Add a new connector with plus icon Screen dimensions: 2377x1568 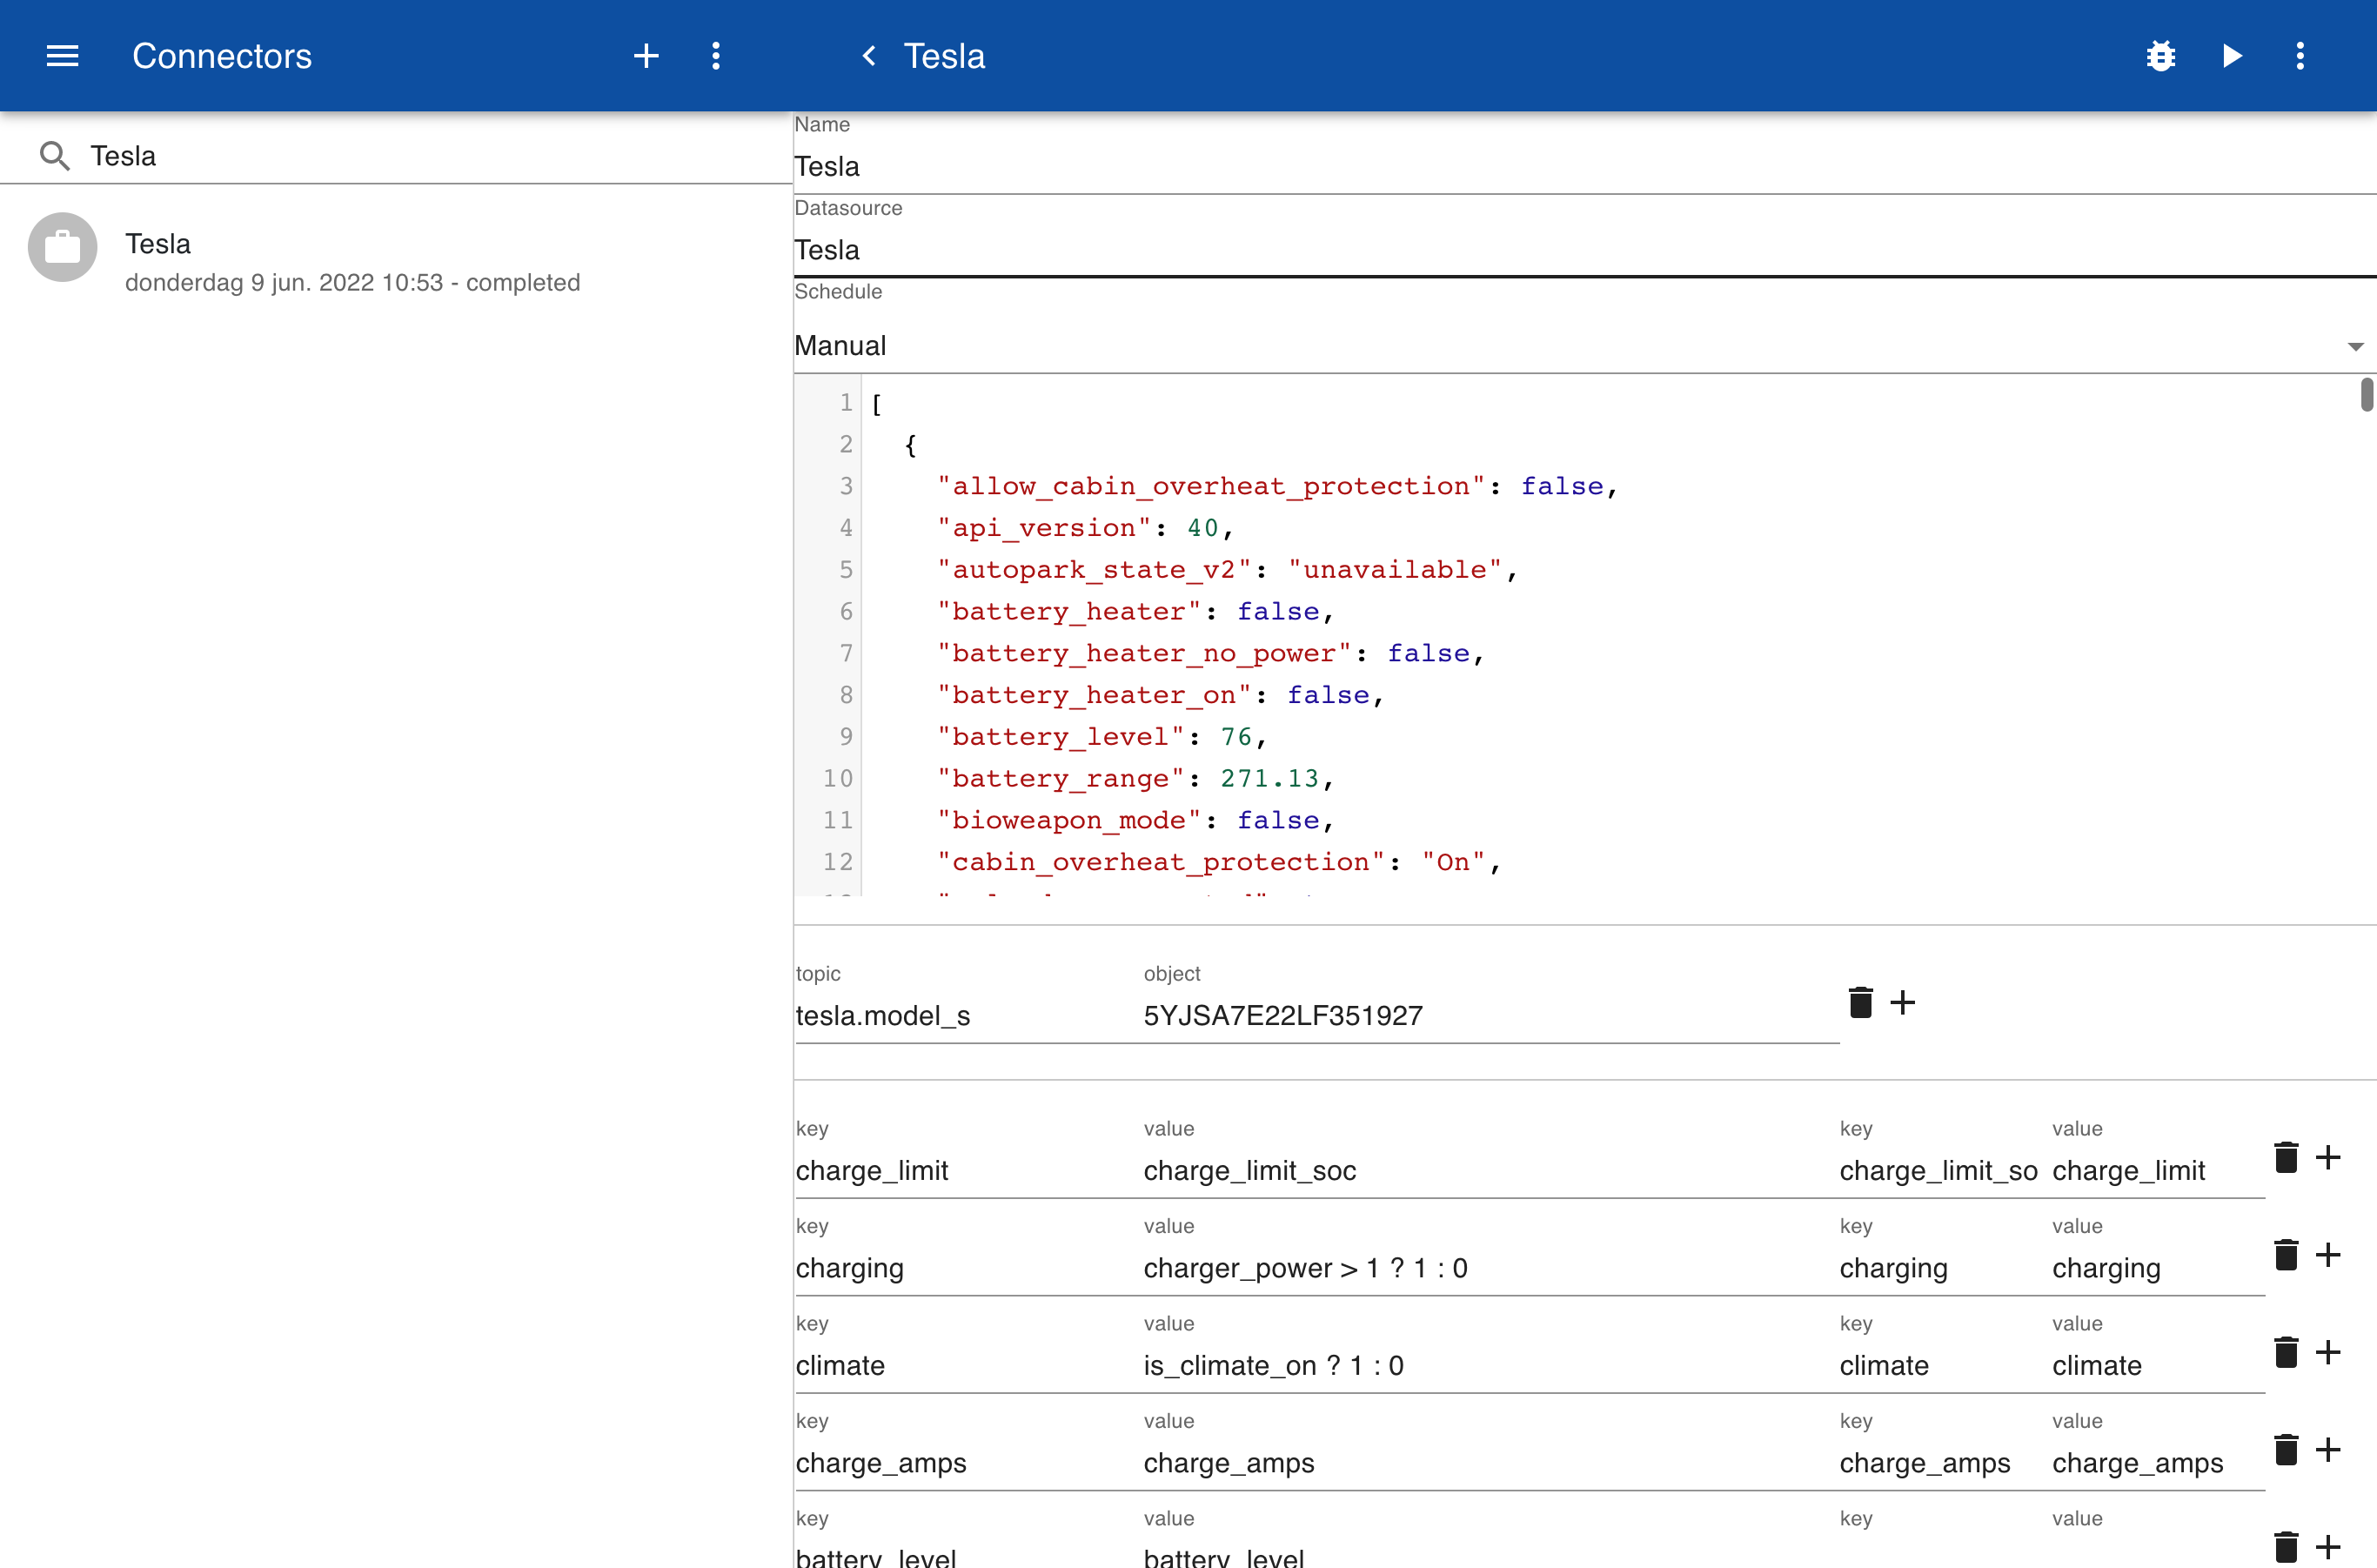(646, 56)
